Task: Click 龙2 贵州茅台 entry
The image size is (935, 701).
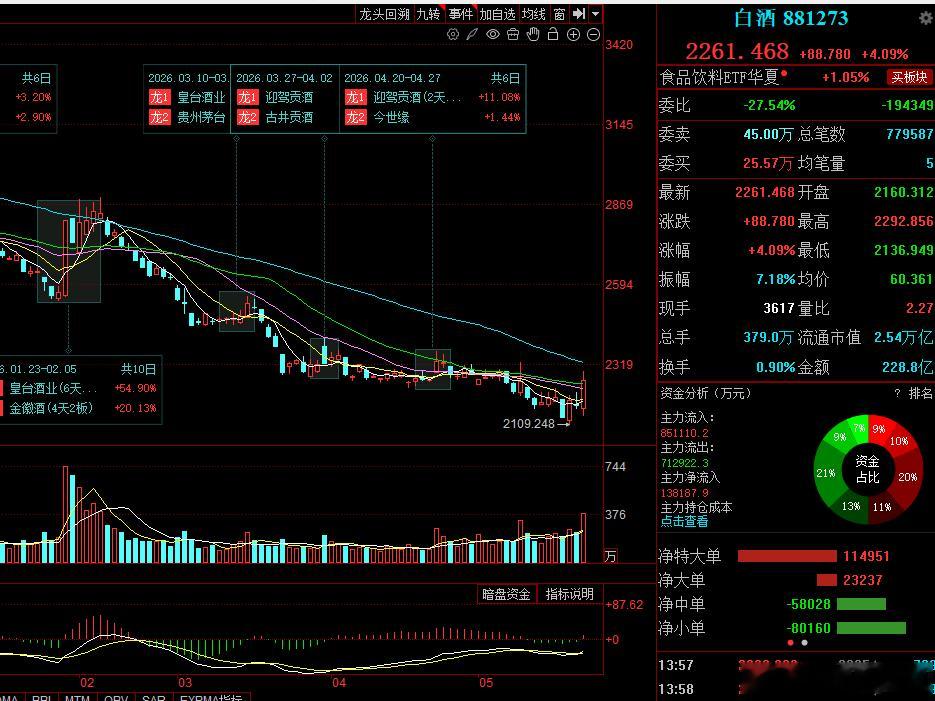Action: point(187,117)
